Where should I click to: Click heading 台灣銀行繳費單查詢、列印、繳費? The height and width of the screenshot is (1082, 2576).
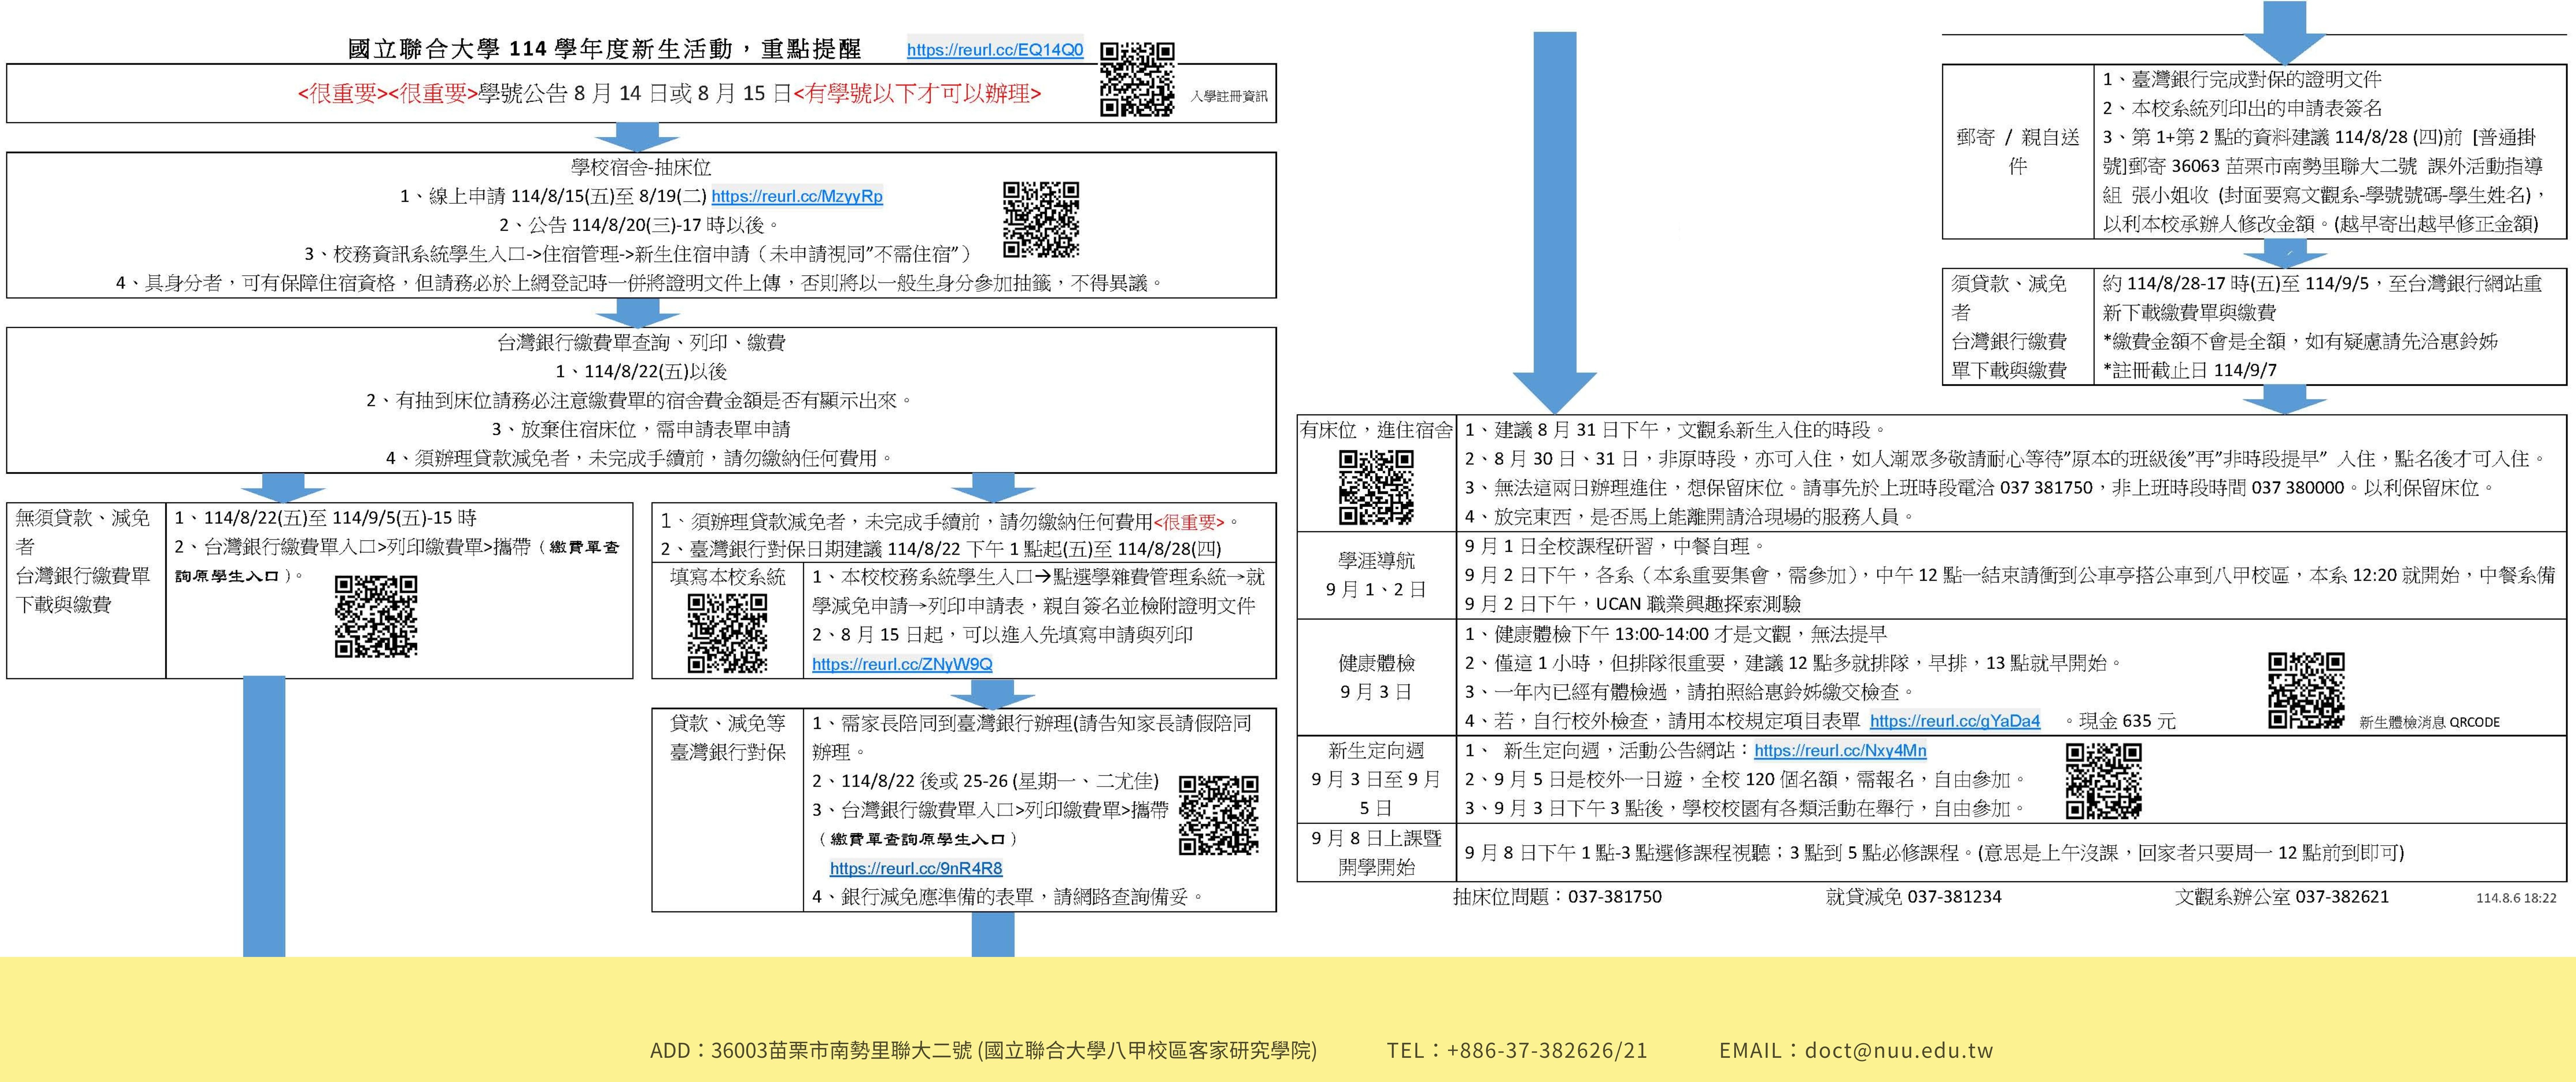[x=641, y=342]
